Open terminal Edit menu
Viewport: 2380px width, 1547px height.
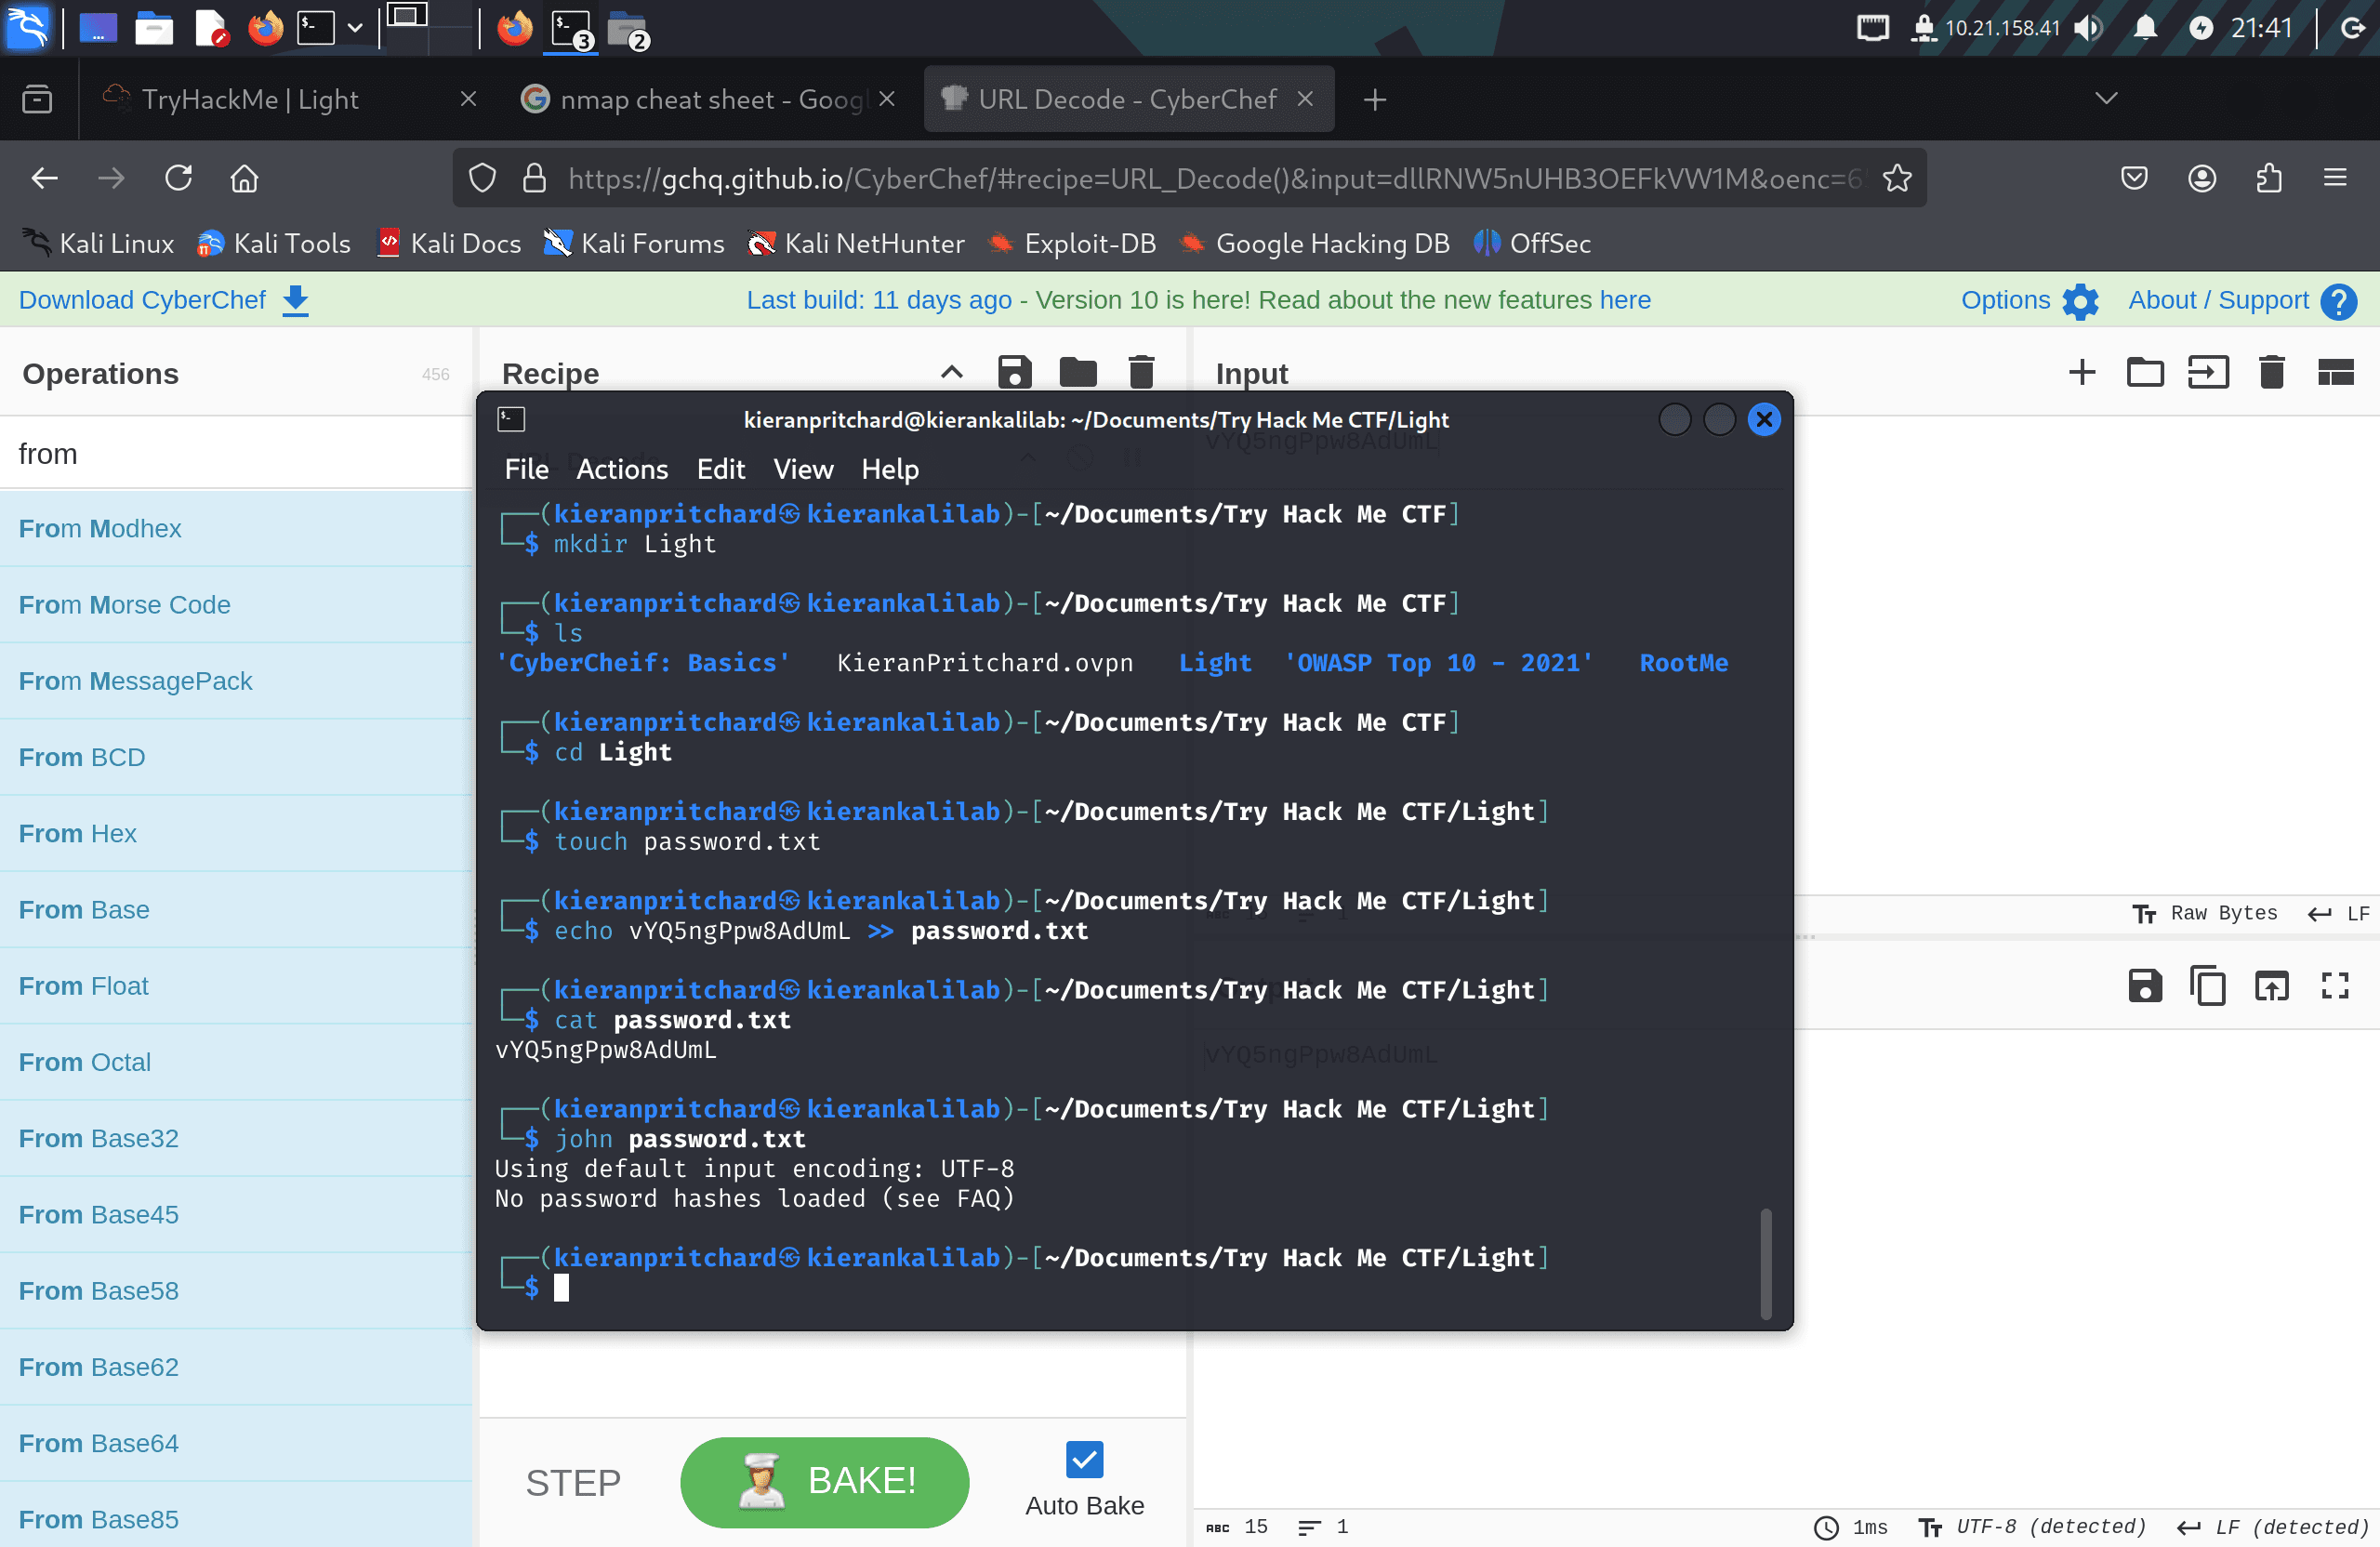pyautogui.click(x=720, y=469)
